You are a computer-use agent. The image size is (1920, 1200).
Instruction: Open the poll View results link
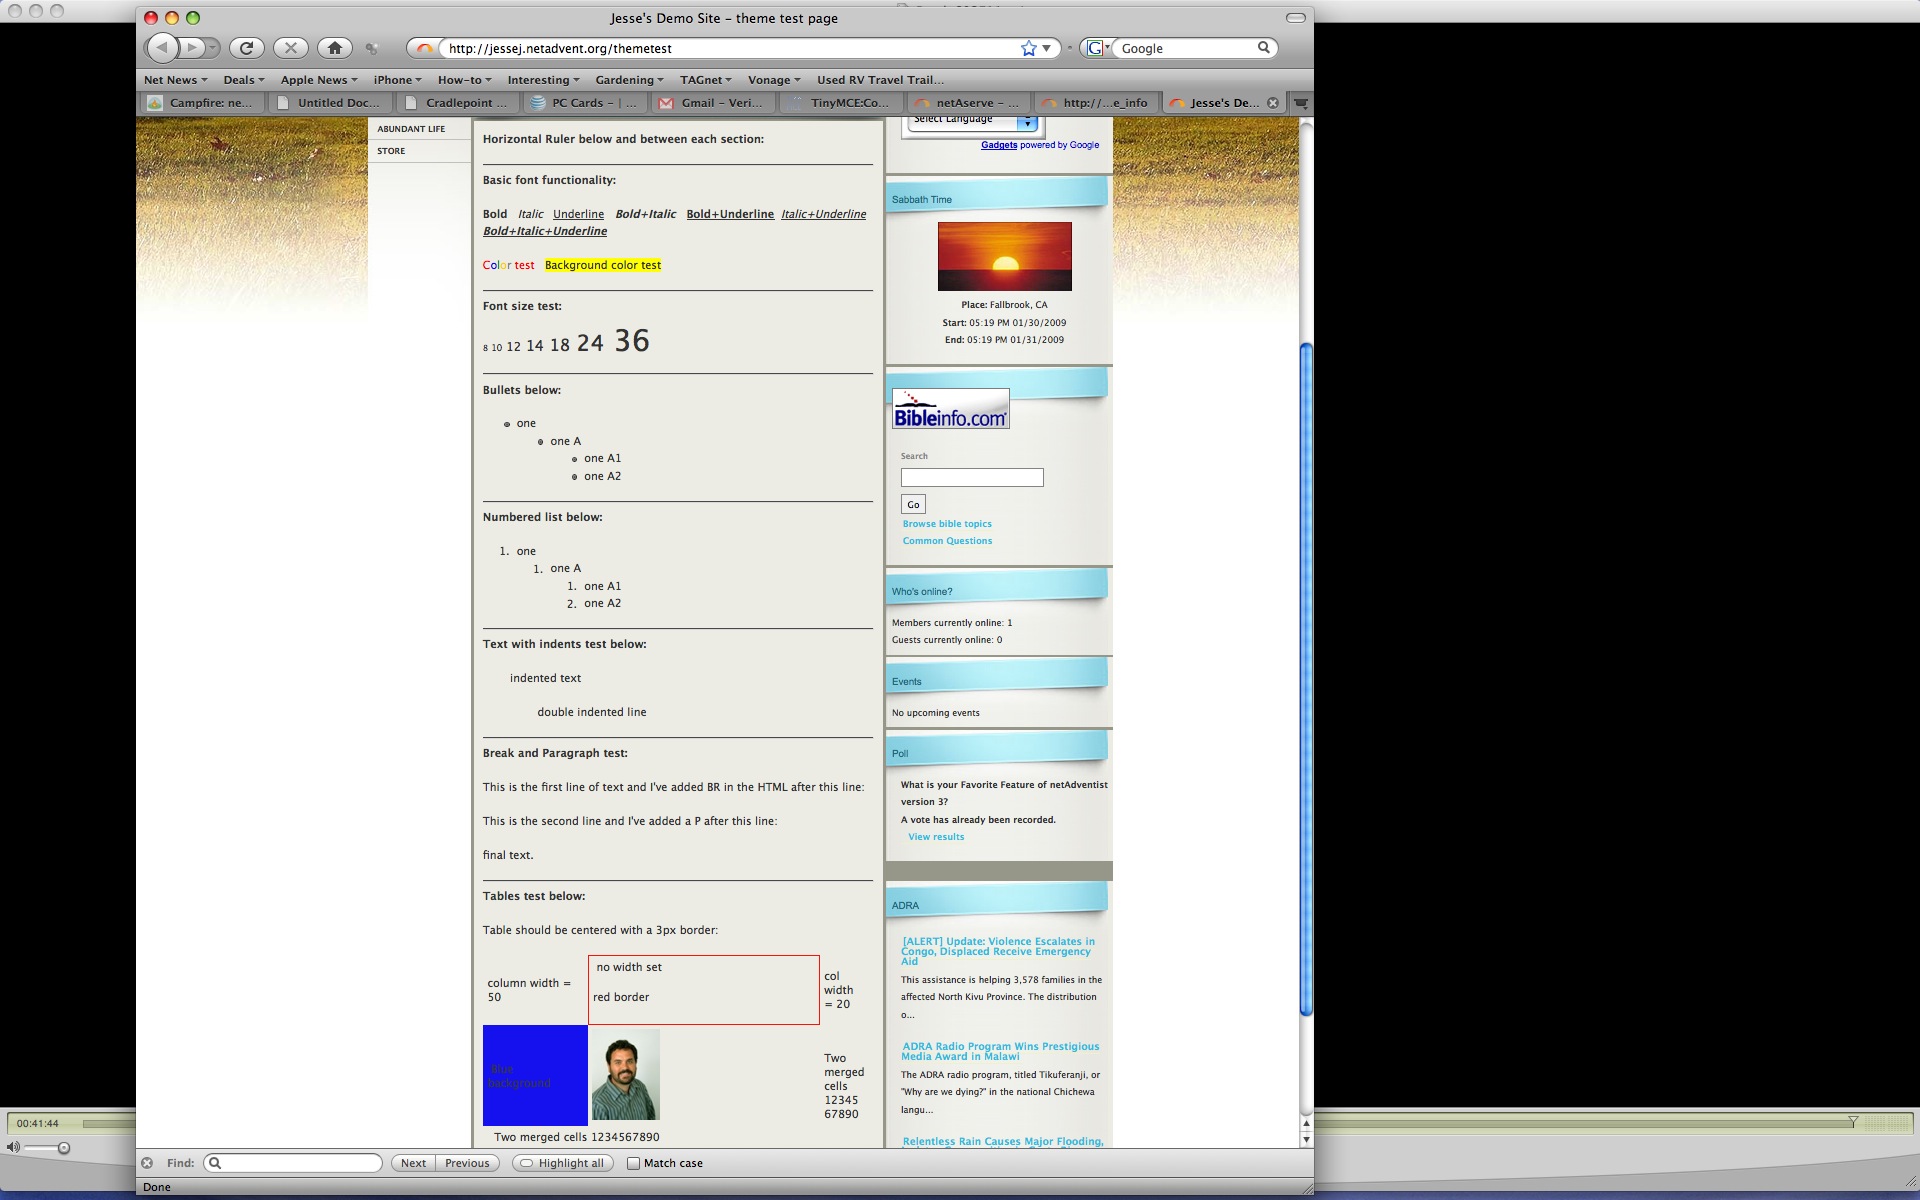point(936,837)
